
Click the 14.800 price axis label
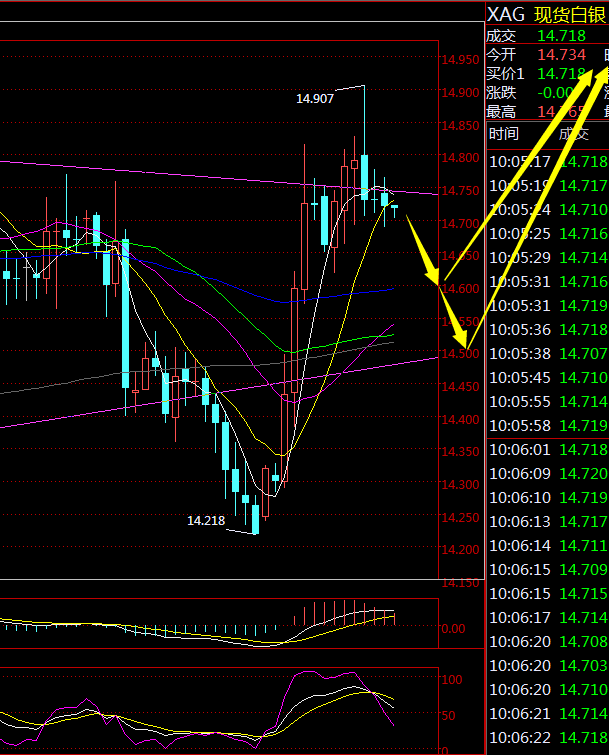pyautogui.click(x=461, y=157)
